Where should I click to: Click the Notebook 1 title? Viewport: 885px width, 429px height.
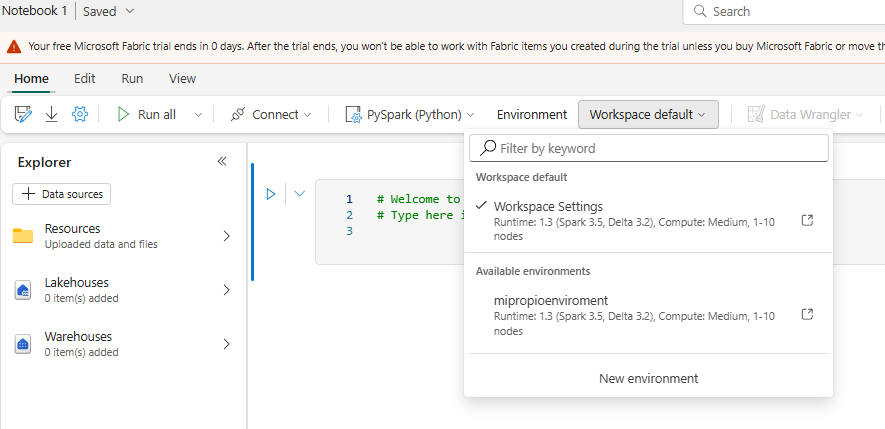(34, 11)
